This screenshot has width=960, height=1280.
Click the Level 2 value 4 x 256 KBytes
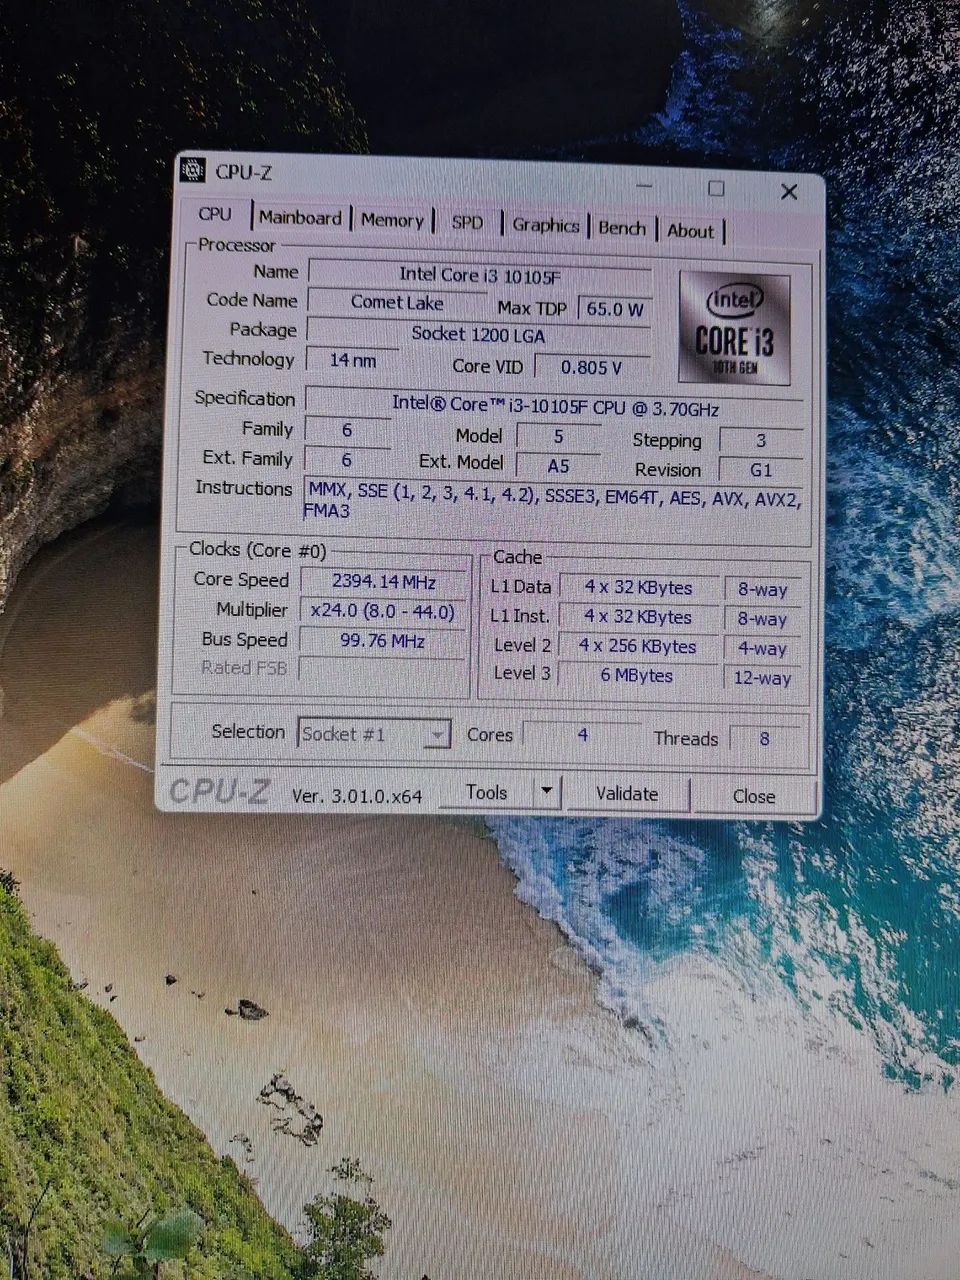coord(638,646)
